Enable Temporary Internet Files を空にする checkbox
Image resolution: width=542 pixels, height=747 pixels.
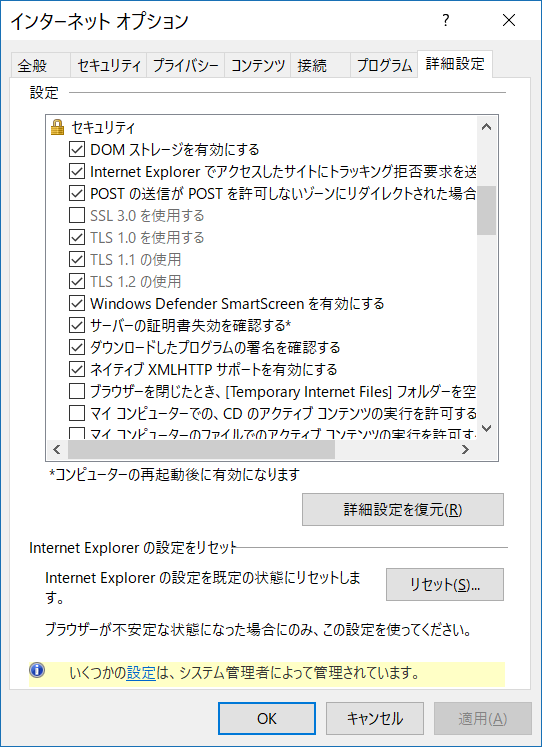(77, 391)
